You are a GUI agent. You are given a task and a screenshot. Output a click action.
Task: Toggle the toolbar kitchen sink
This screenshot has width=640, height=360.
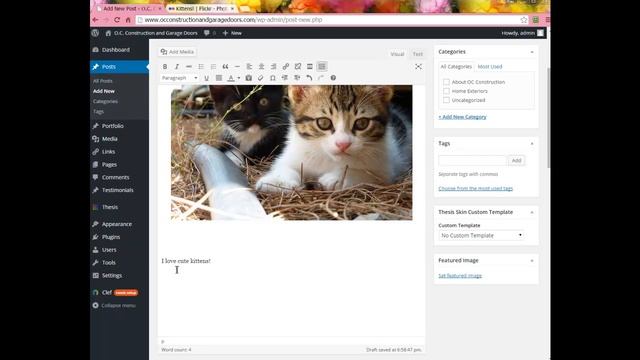pyautogui.click(x=322, y=67)
